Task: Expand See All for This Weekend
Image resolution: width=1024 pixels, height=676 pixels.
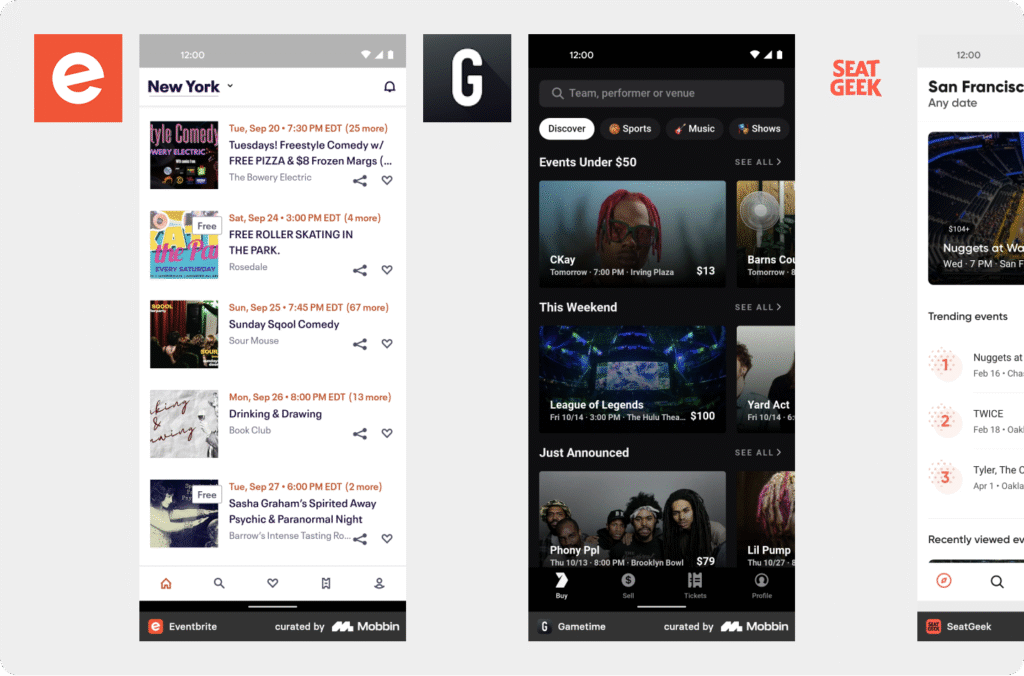Action: [758, 307]
